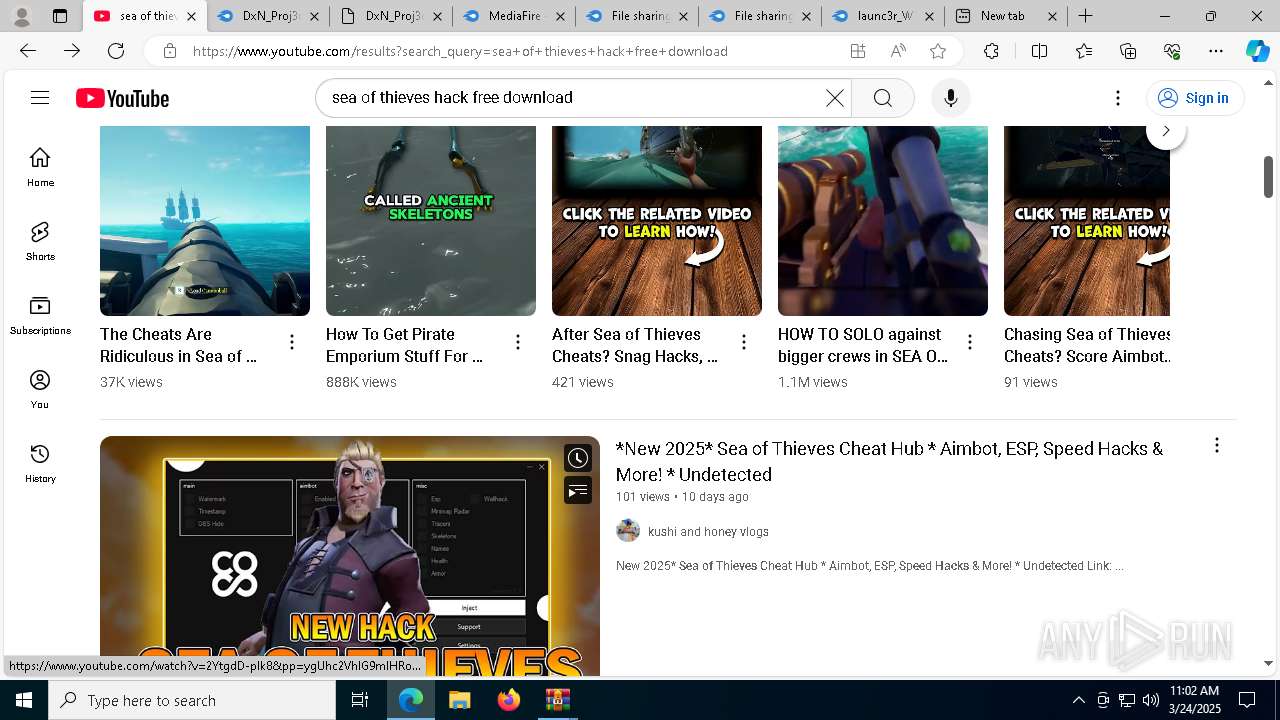Click the taskbar search box
Screen dimensions: 1280x720
point(192,700)
